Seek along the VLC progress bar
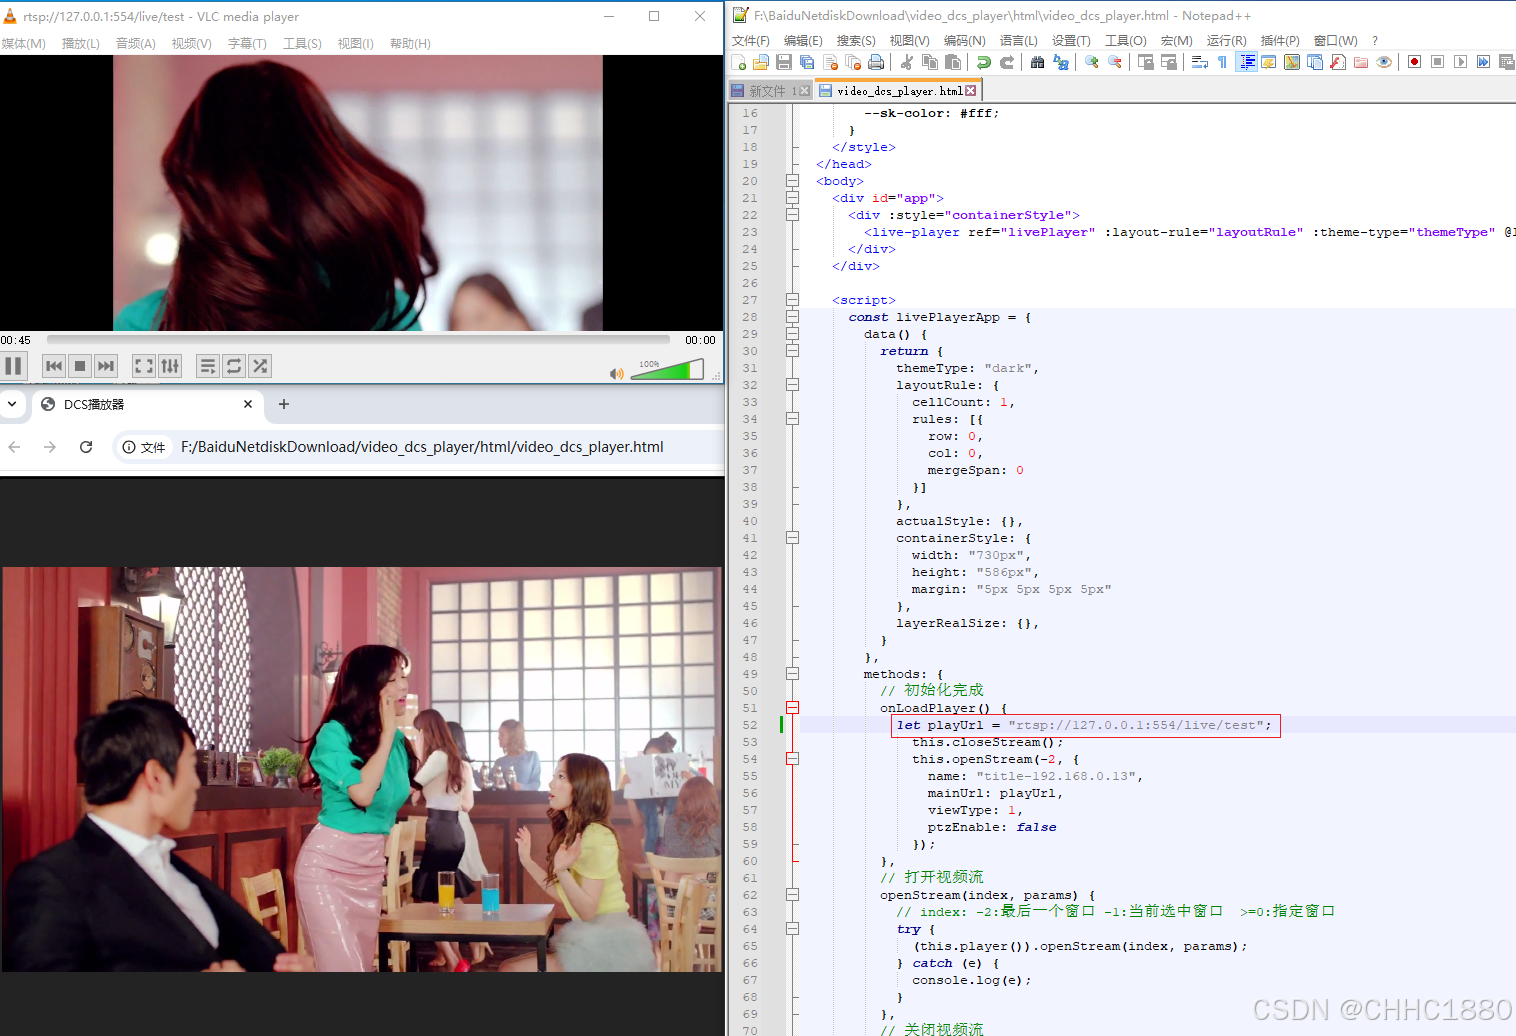 (358, 340)
